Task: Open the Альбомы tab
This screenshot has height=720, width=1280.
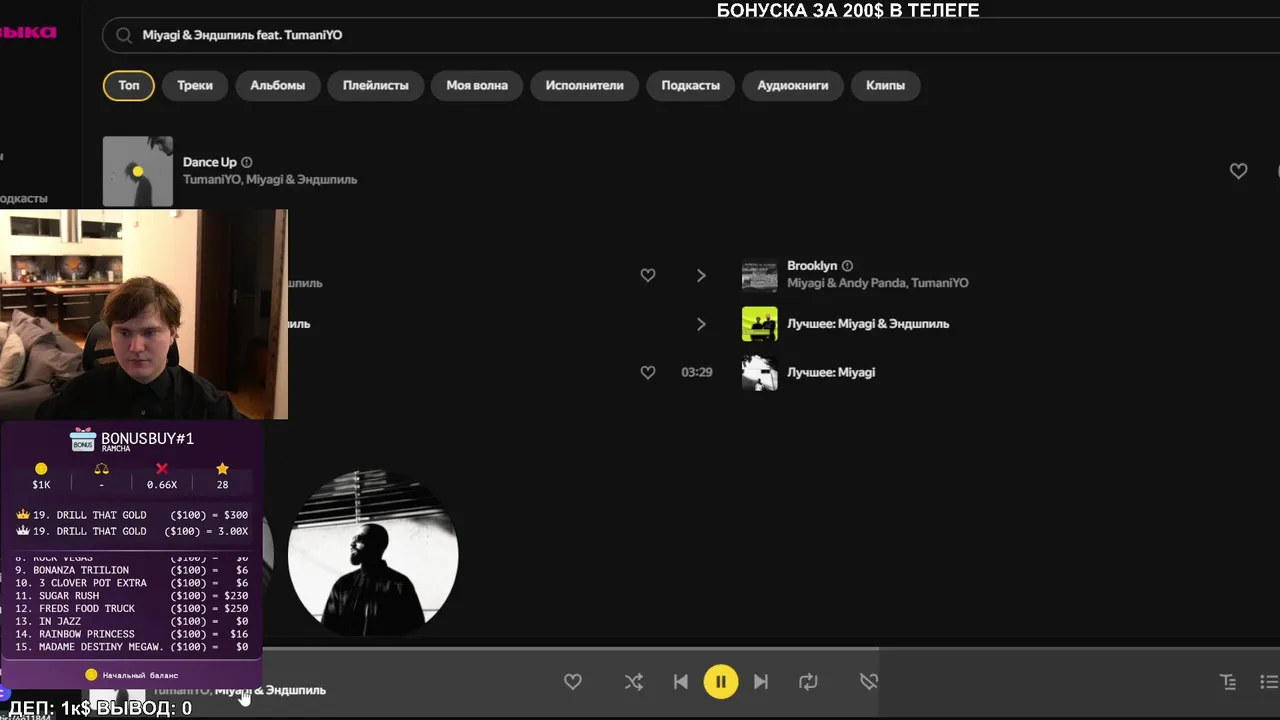Action: 277,85
